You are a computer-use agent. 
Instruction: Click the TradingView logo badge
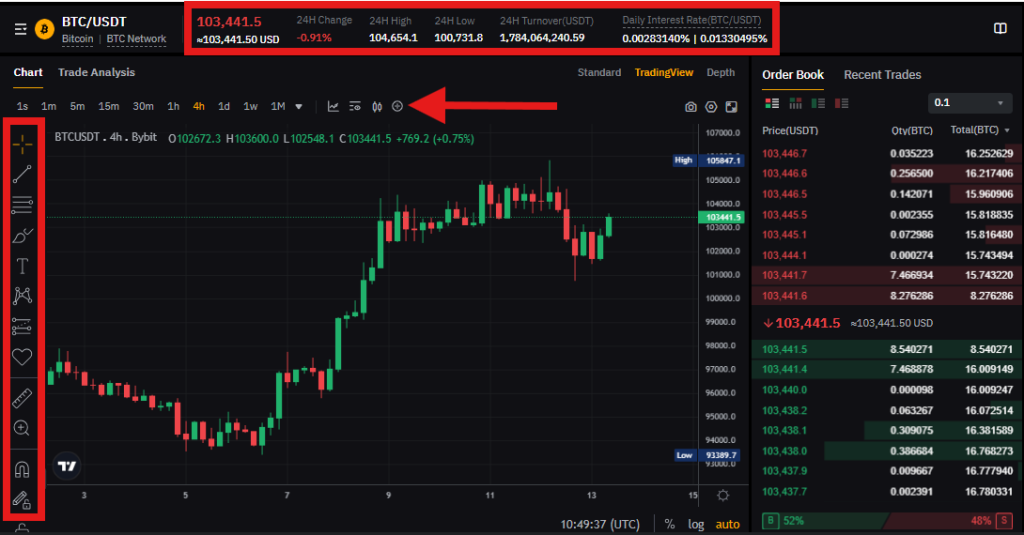click(x=67, y=466)
